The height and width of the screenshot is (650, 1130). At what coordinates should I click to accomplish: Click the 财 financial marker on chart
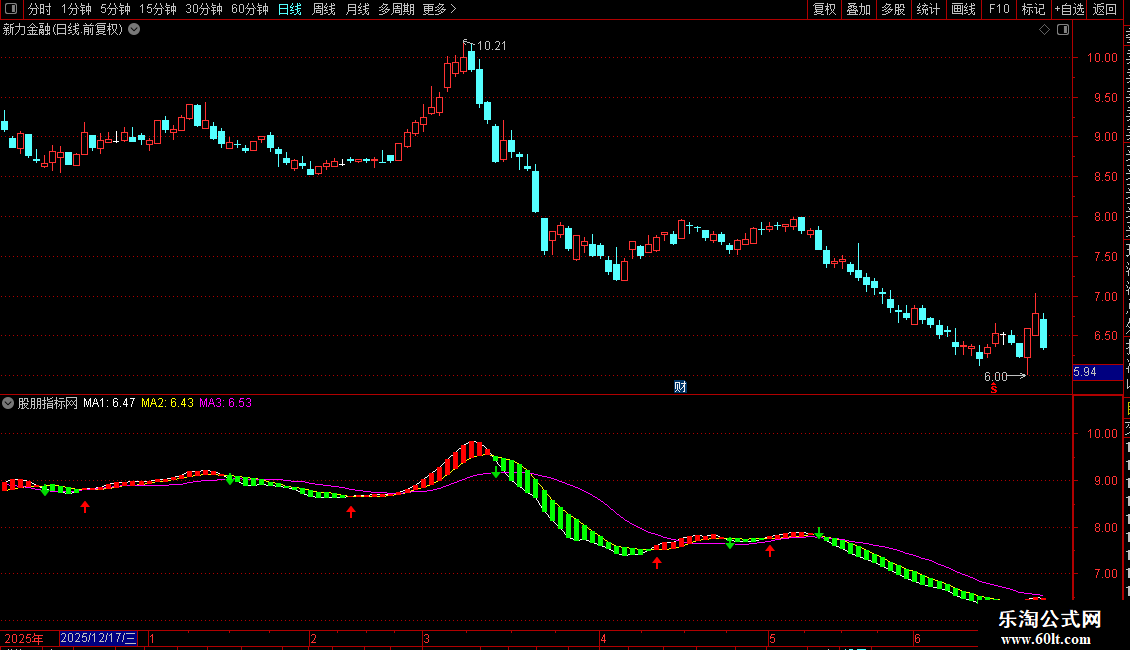680,387
